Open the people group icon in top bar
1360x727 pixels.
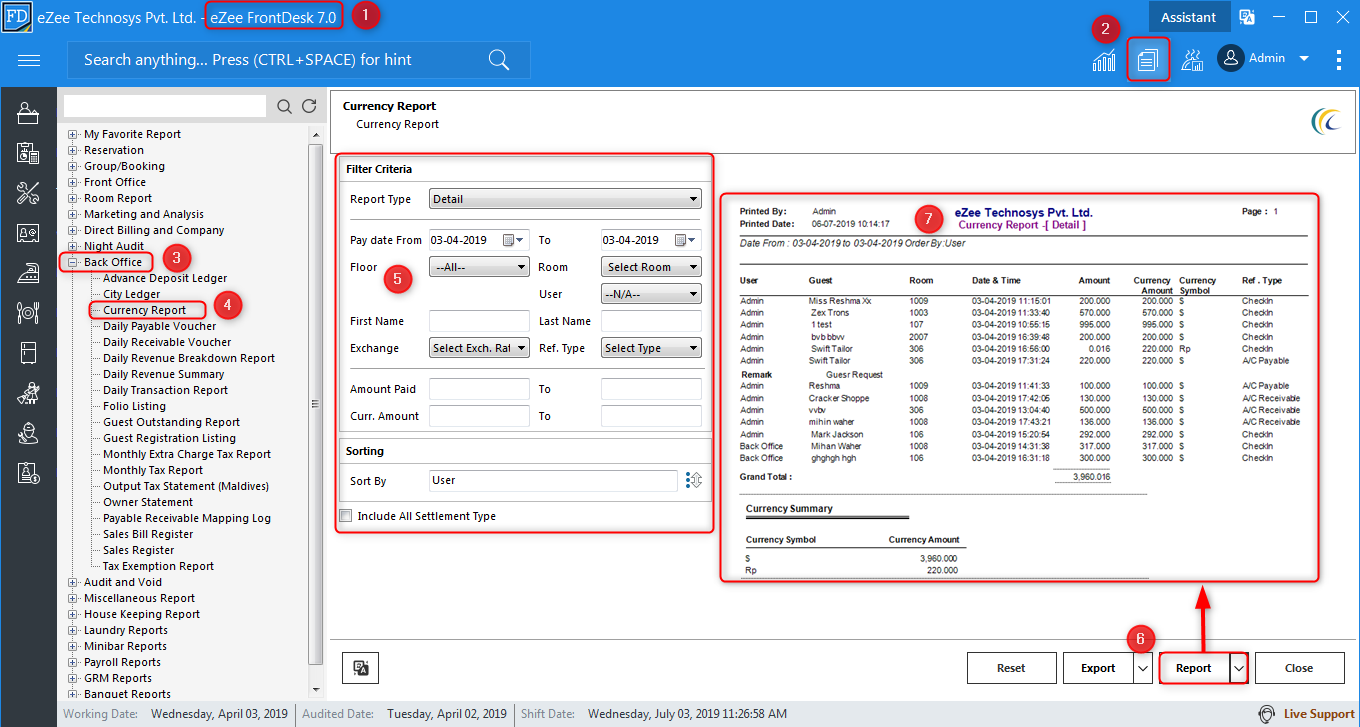pyautogui.click(x=1192, y=60)
